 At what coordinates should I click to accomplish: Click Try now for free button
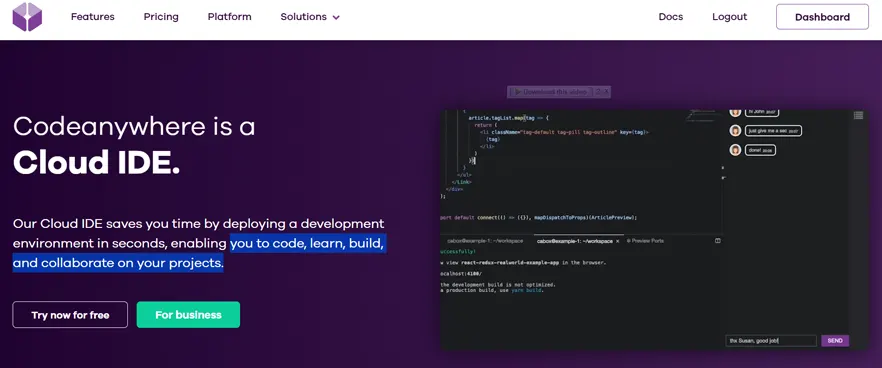pyautogui.click(x=70, y=315)
